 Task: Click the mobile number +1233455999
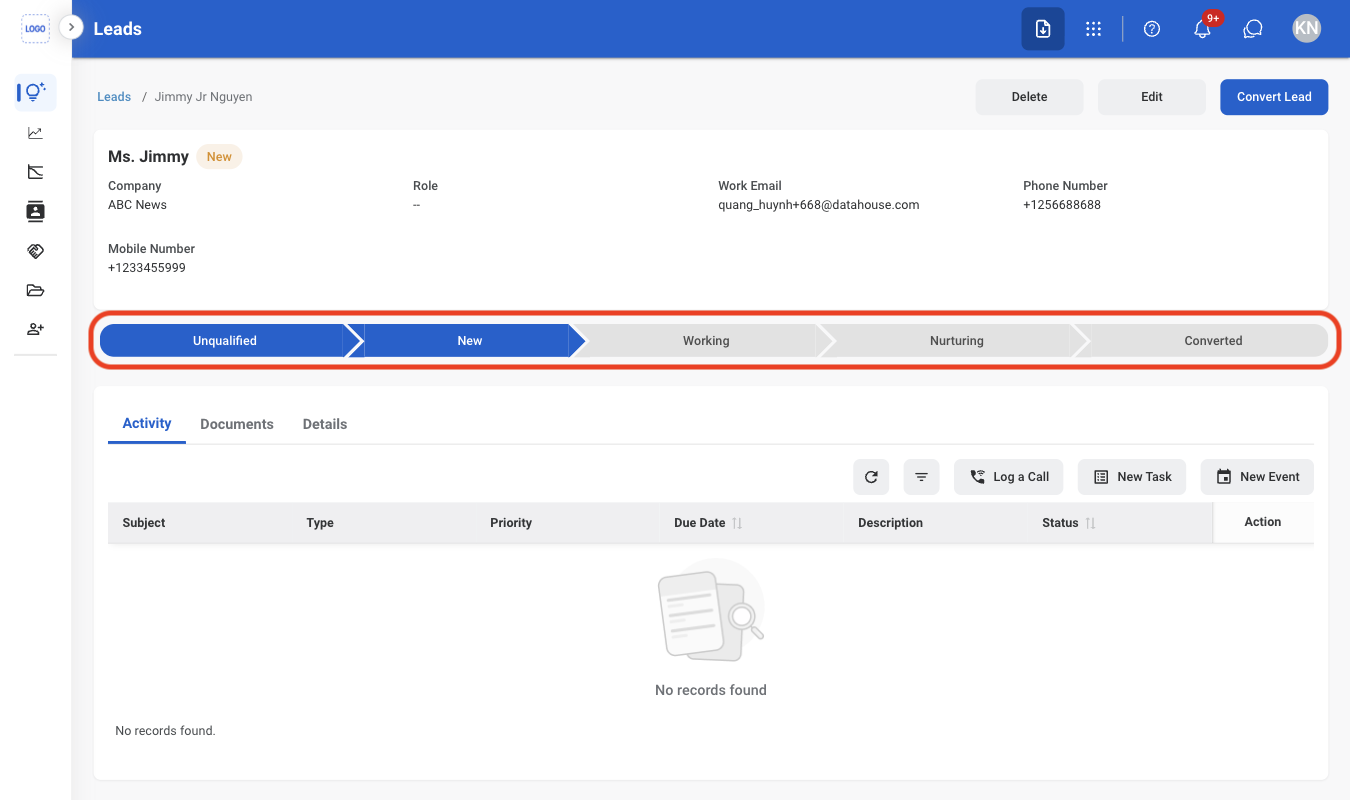[x=147, y=268]
